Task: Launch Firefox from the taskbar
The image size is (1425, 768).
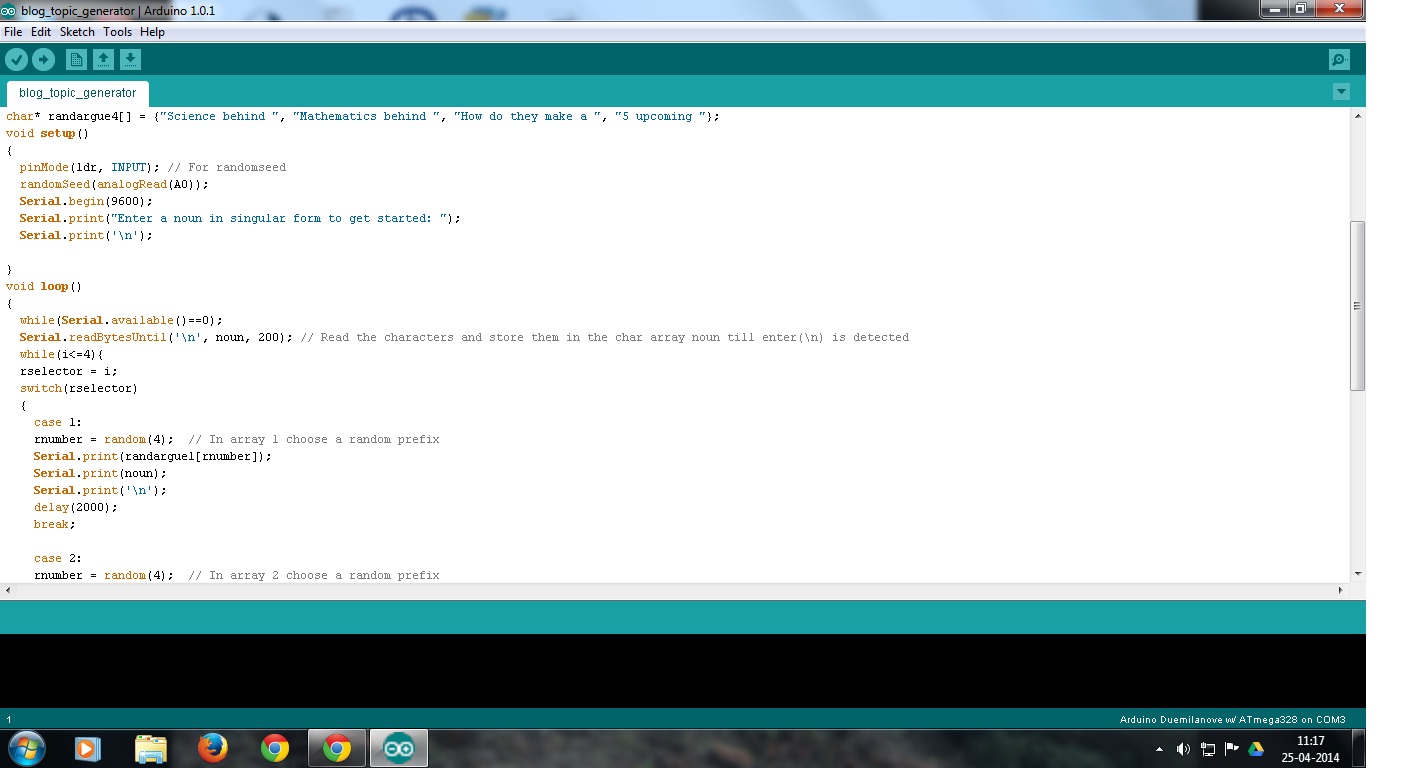Action: click(x=212, y=747)
